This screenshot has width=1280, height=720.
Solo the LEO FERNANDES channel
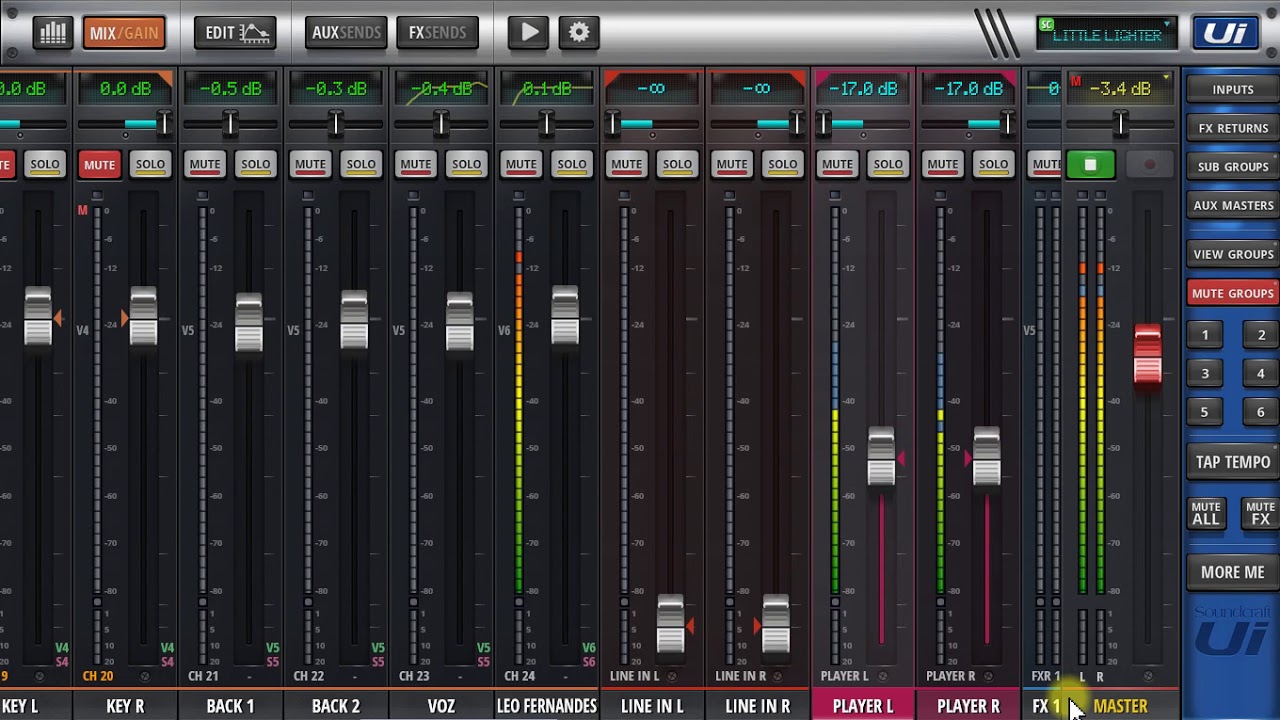pos(572,164)
